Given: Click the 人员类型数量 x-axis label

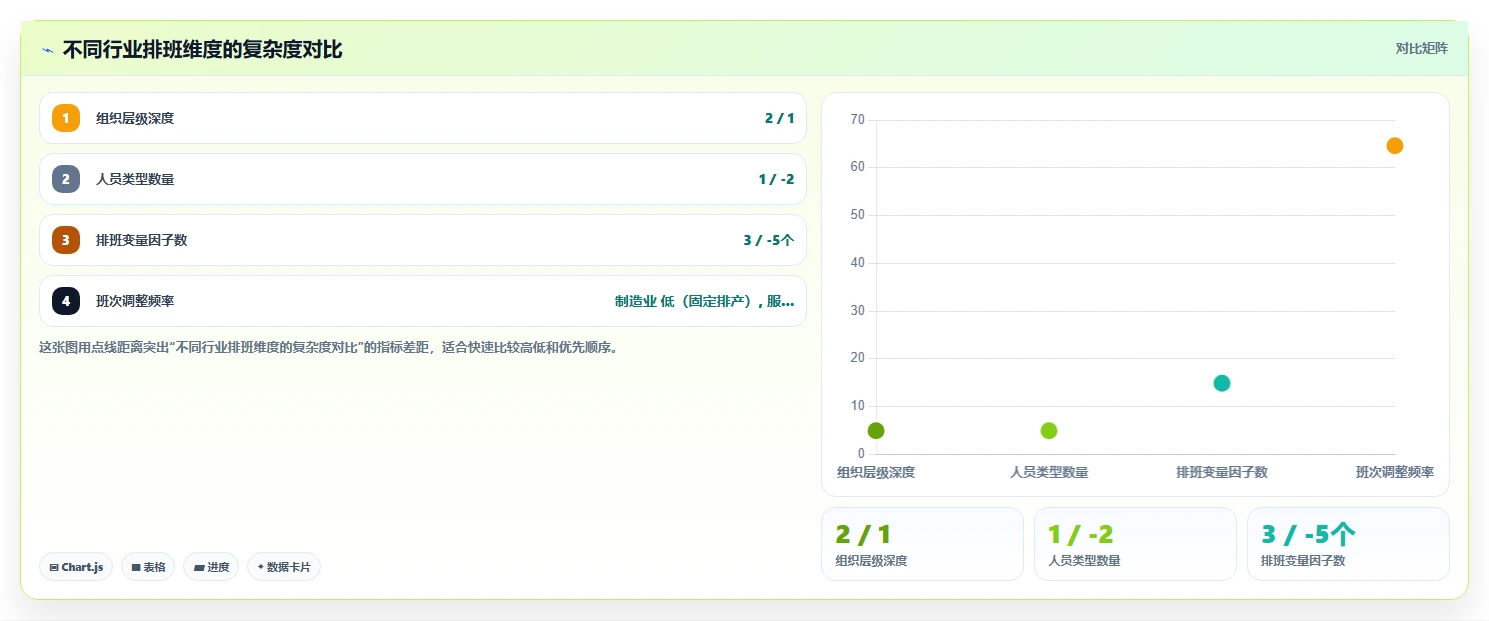Looking at the screenshot, I should [1049, 472].
